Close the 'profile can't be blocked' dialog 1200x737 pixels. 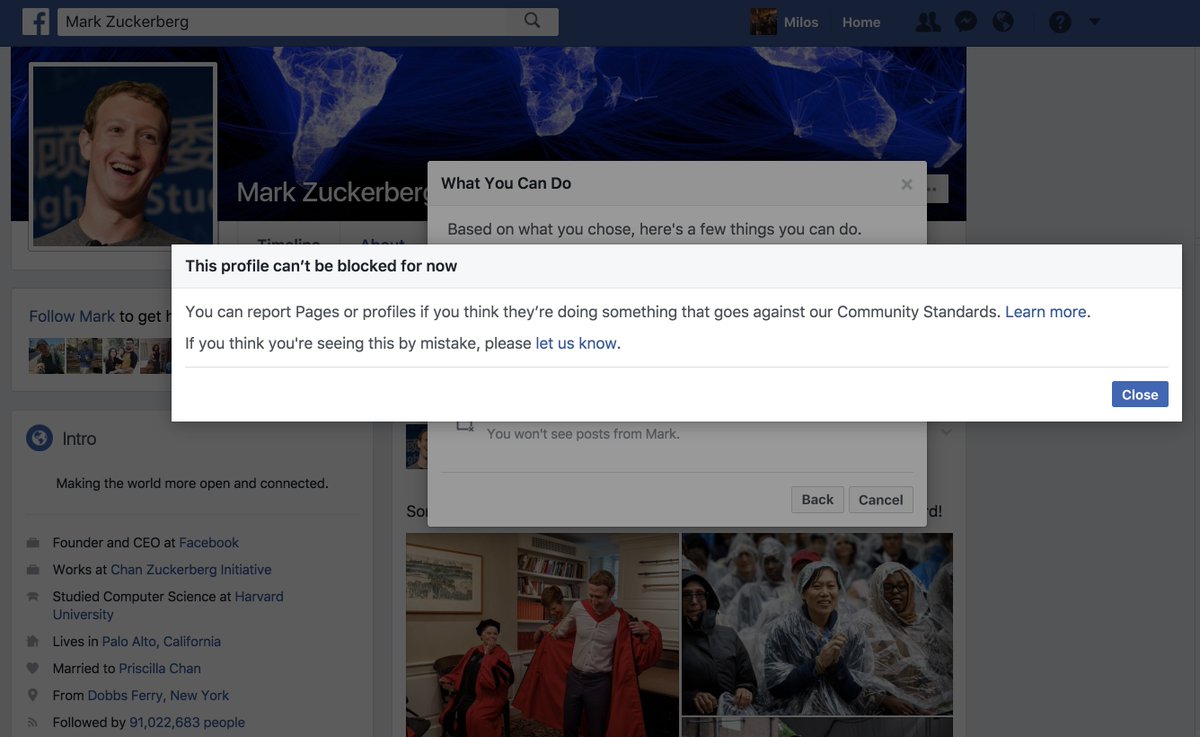(x=1140, y=394)
